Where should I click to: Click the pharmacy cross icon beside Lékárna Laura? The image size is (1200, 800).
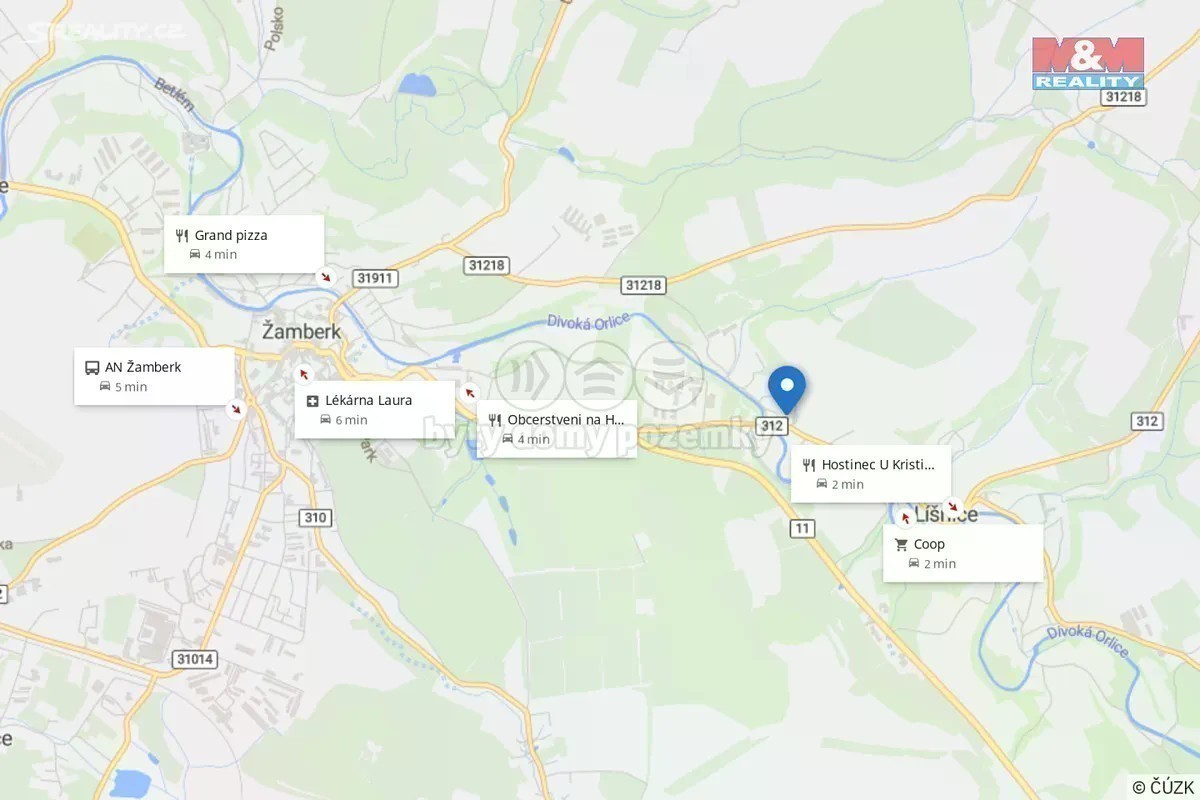(x=313, y=401)
